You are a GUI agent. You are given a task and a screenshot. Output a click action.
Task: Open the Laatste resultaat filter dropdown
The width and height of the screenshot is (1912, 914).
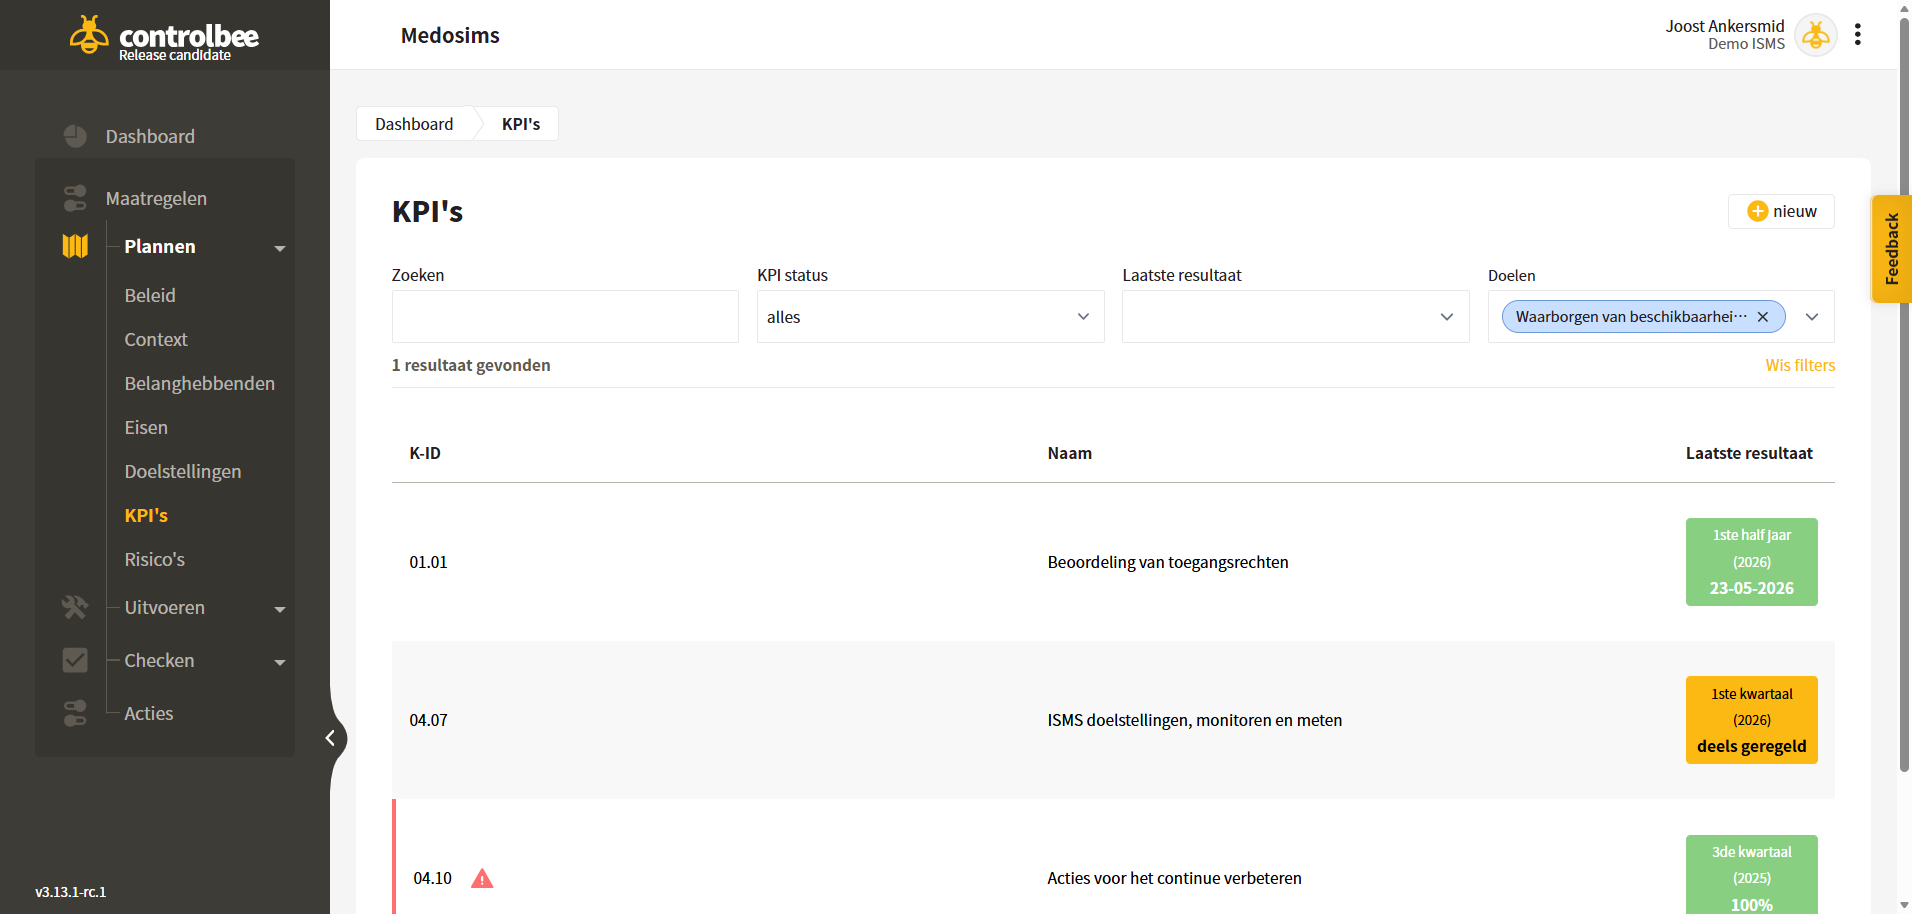[x=1295, y=317]
